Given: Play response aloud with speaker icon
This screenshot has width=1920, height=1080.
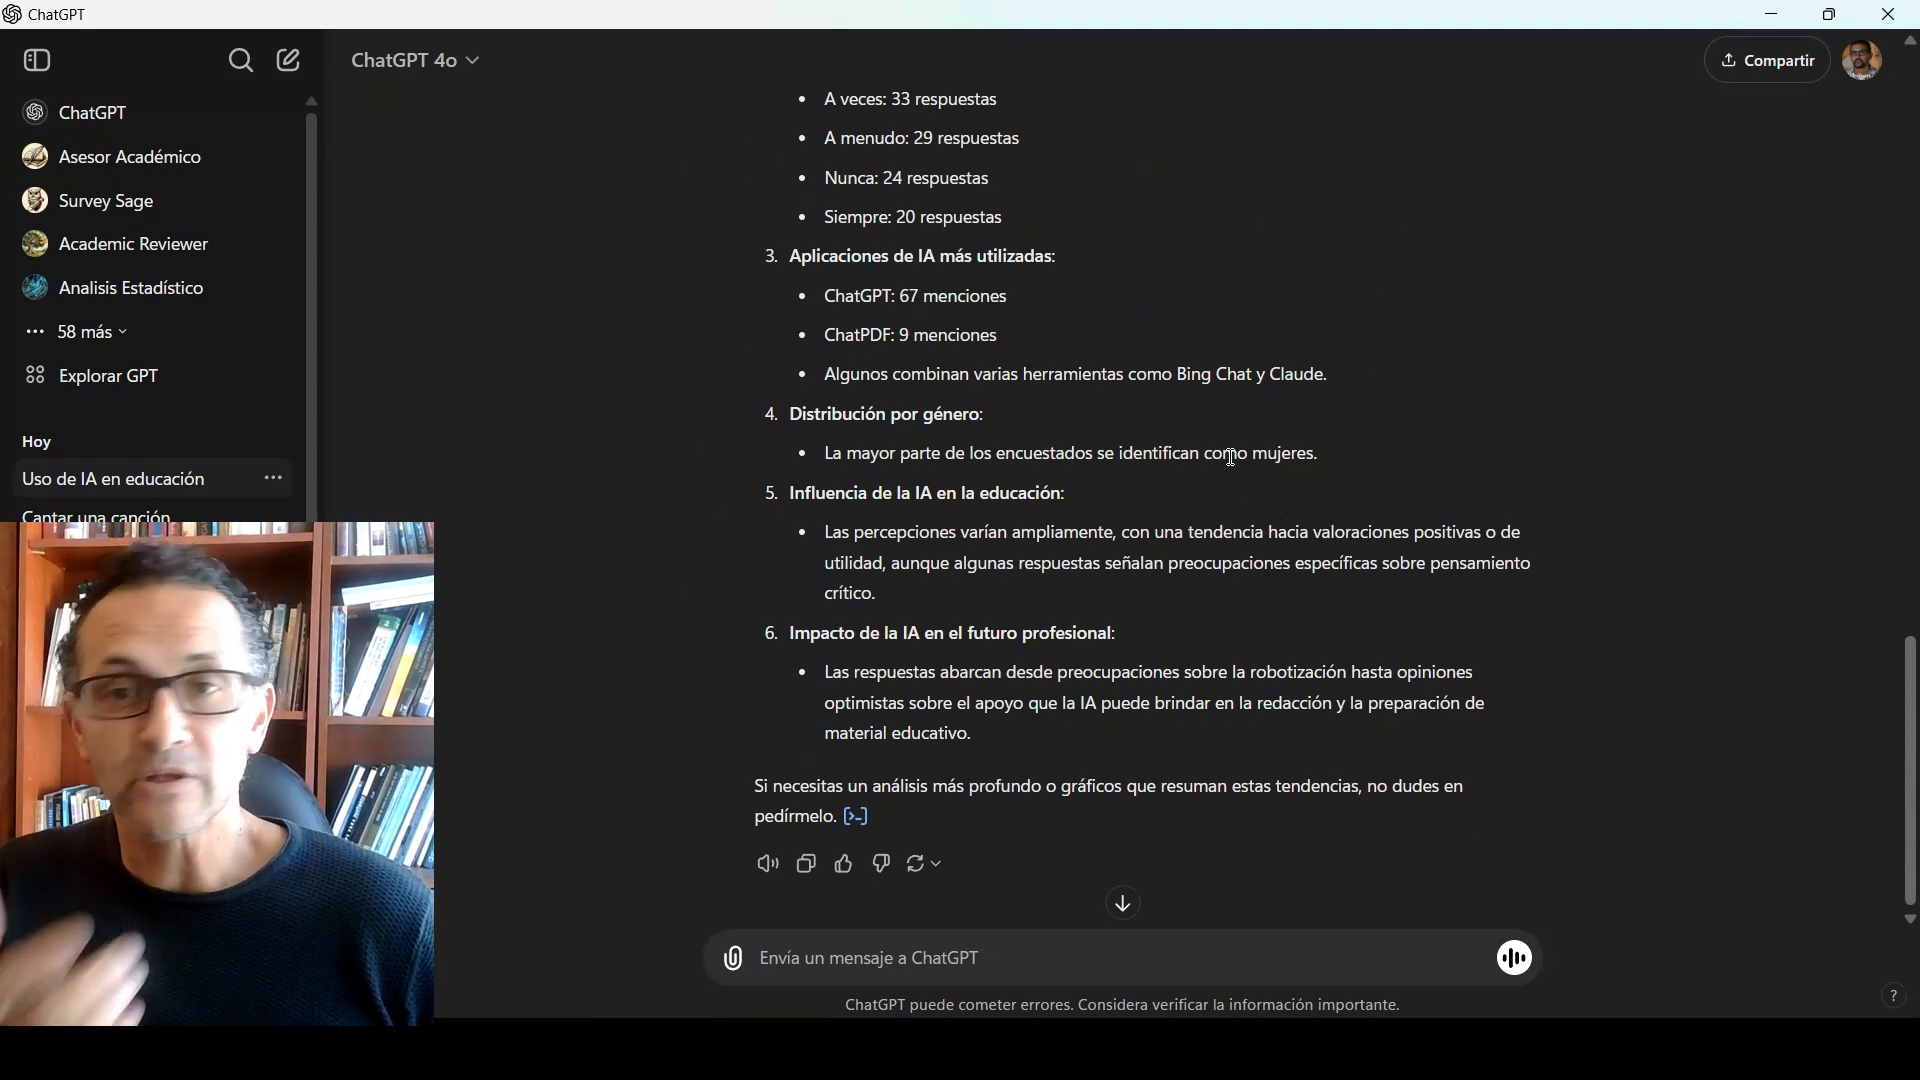Looking at the screenshot, I should pos(768,864).
